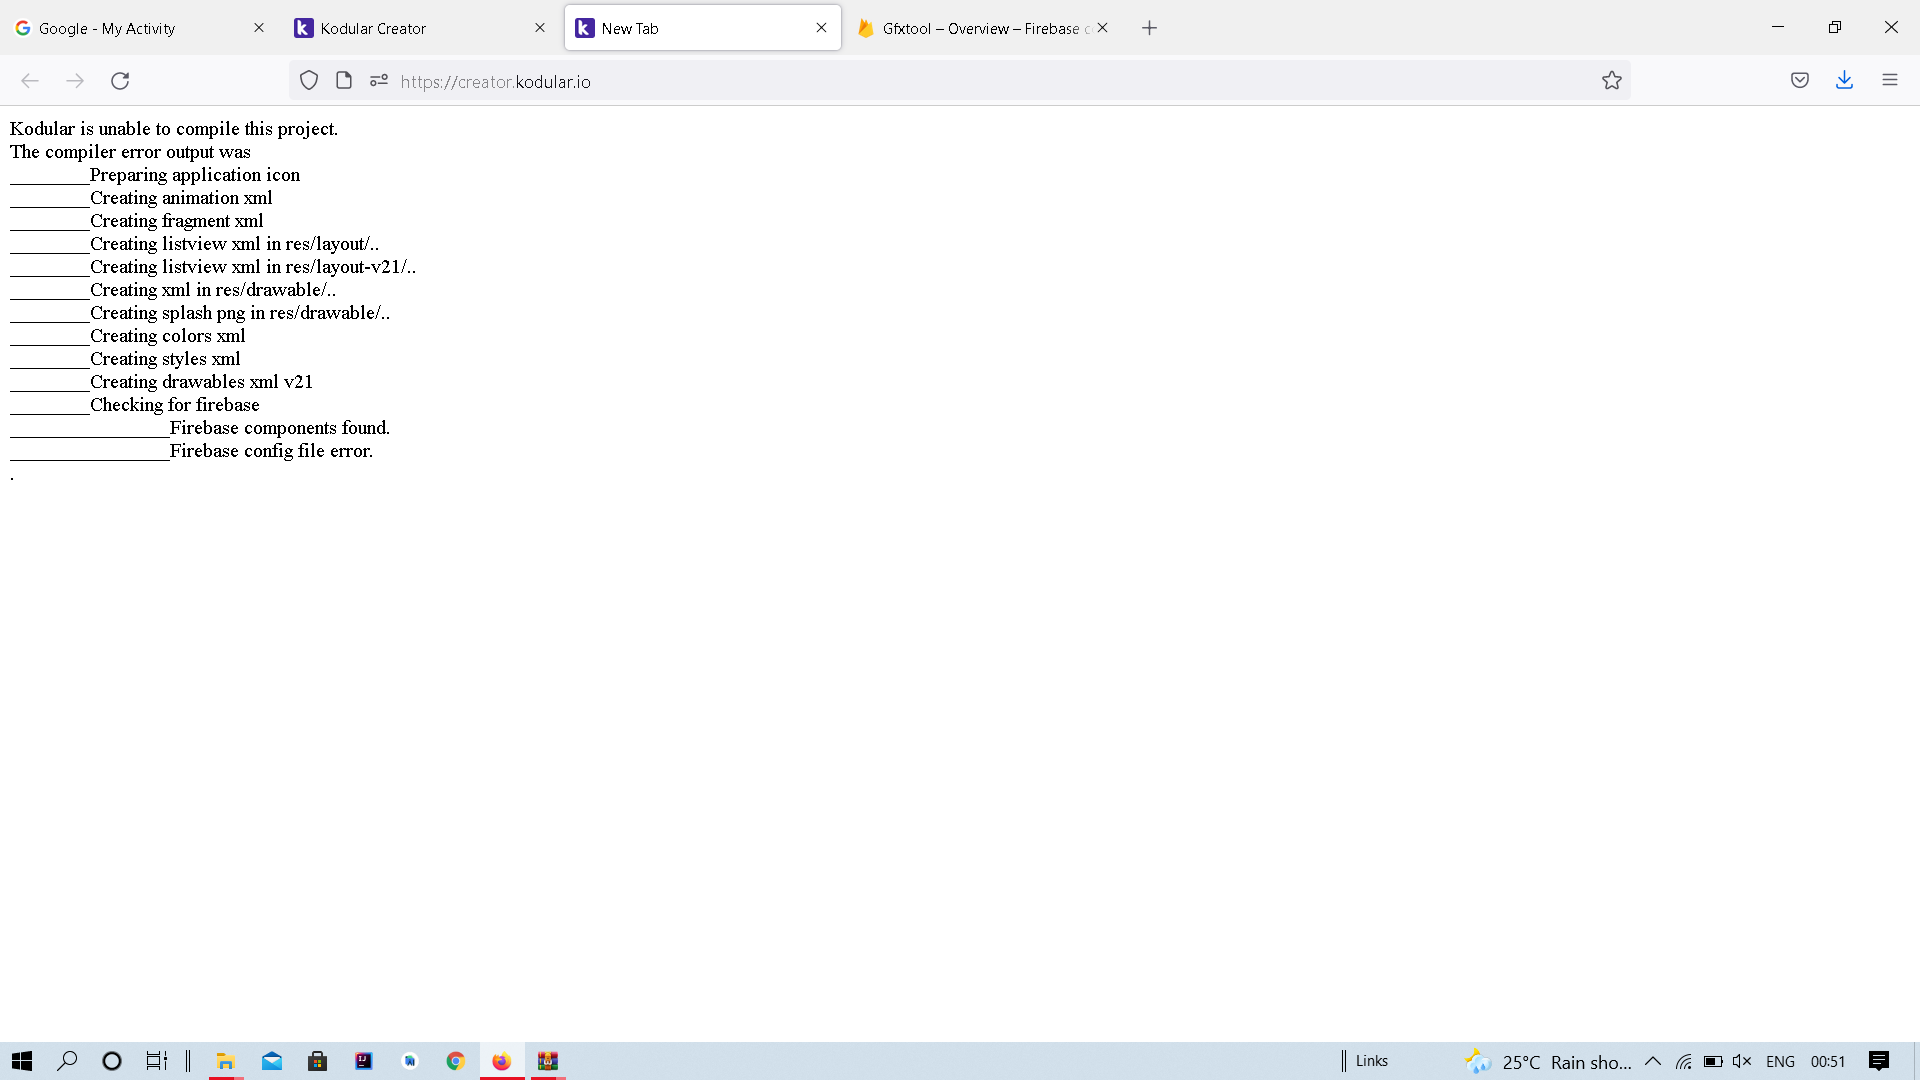1920x1080 pixels.
Task: Open IntelliJ IDEA from the taskbar
Action: [x=364, y=1061]
